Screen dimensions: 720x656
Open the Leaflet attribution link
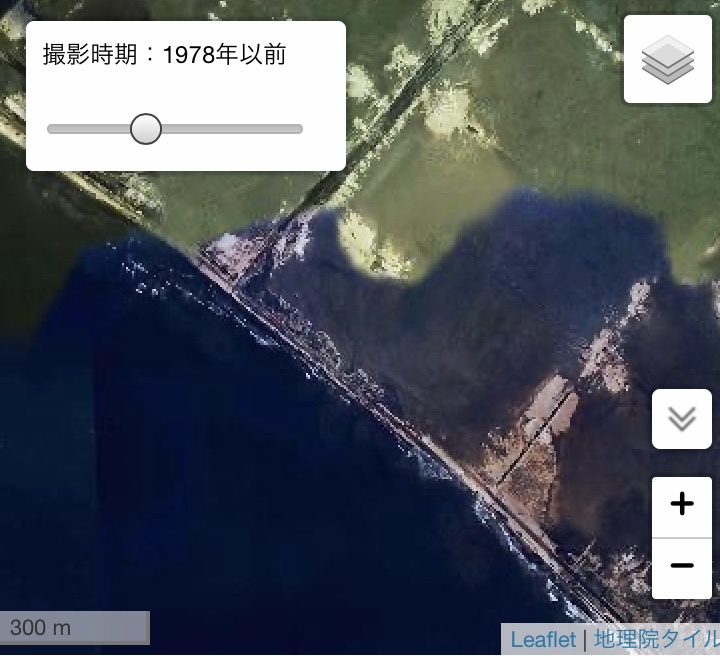pos(543,639)
